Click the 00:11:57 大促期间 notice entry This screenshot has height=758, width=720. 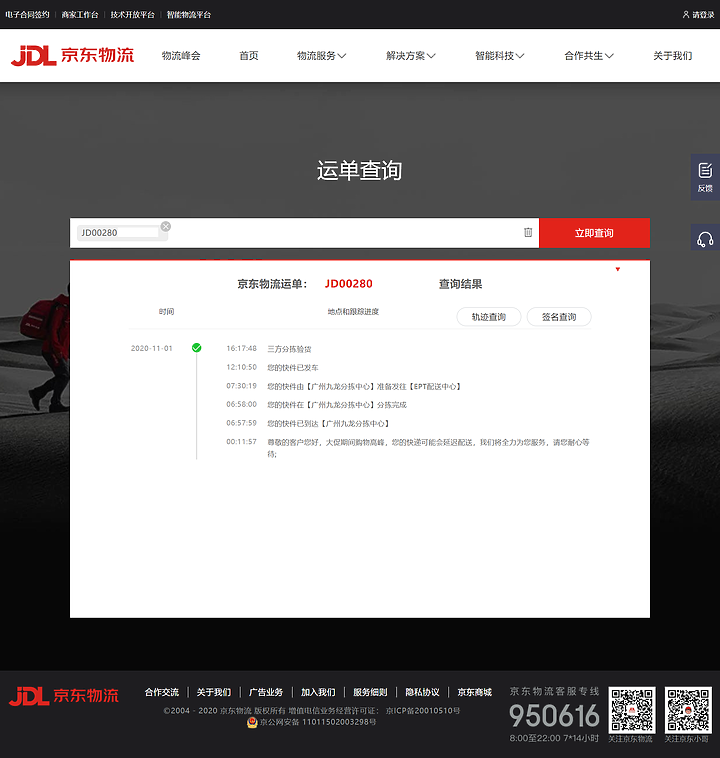[x=408, y=448]
